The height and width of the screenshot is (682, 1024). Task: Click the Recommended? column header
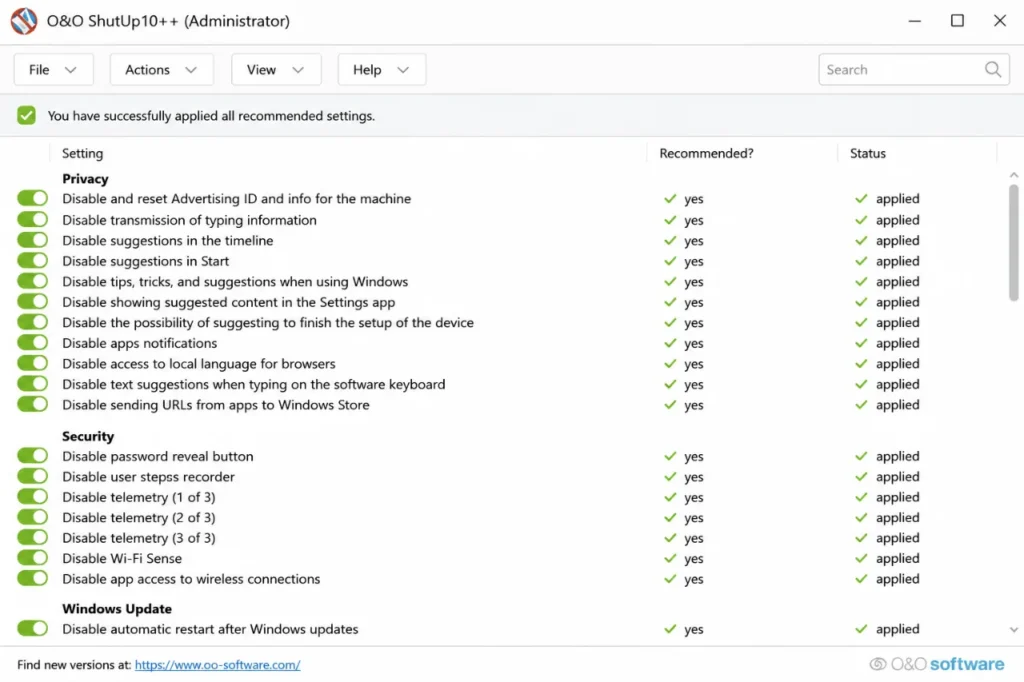click(706, 154)
